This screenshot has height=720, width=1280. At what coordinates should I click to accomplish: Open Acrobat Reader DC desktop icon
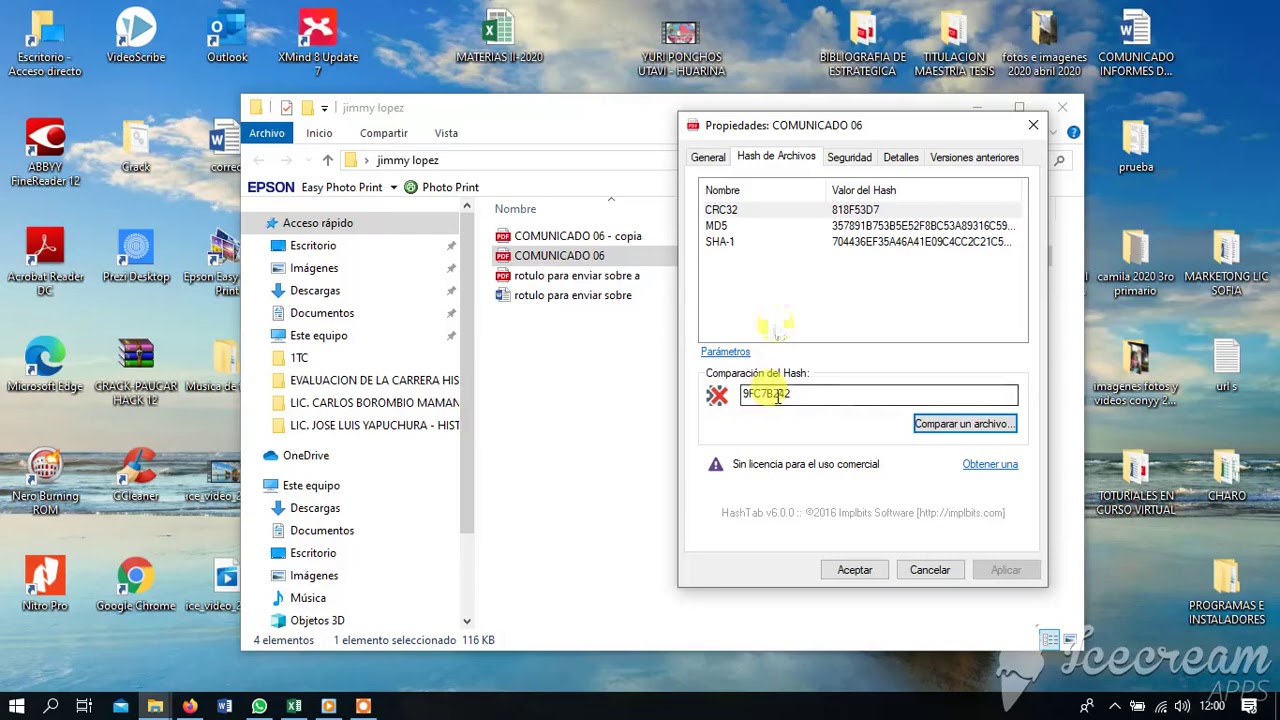pyautogui.click(x=45, y=262)
